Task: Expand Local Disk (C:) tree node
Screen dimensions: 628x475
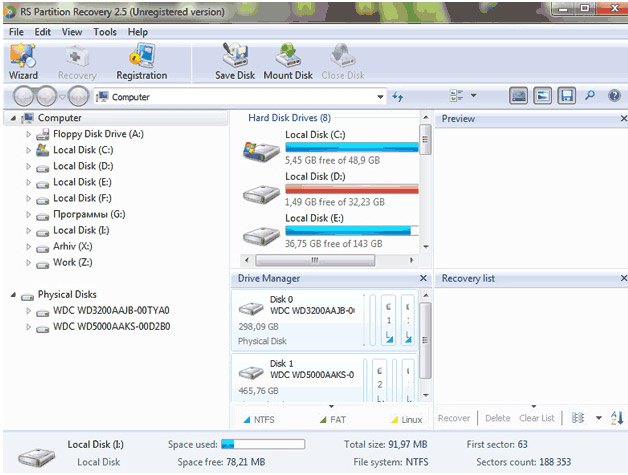Action: point(29,150)
